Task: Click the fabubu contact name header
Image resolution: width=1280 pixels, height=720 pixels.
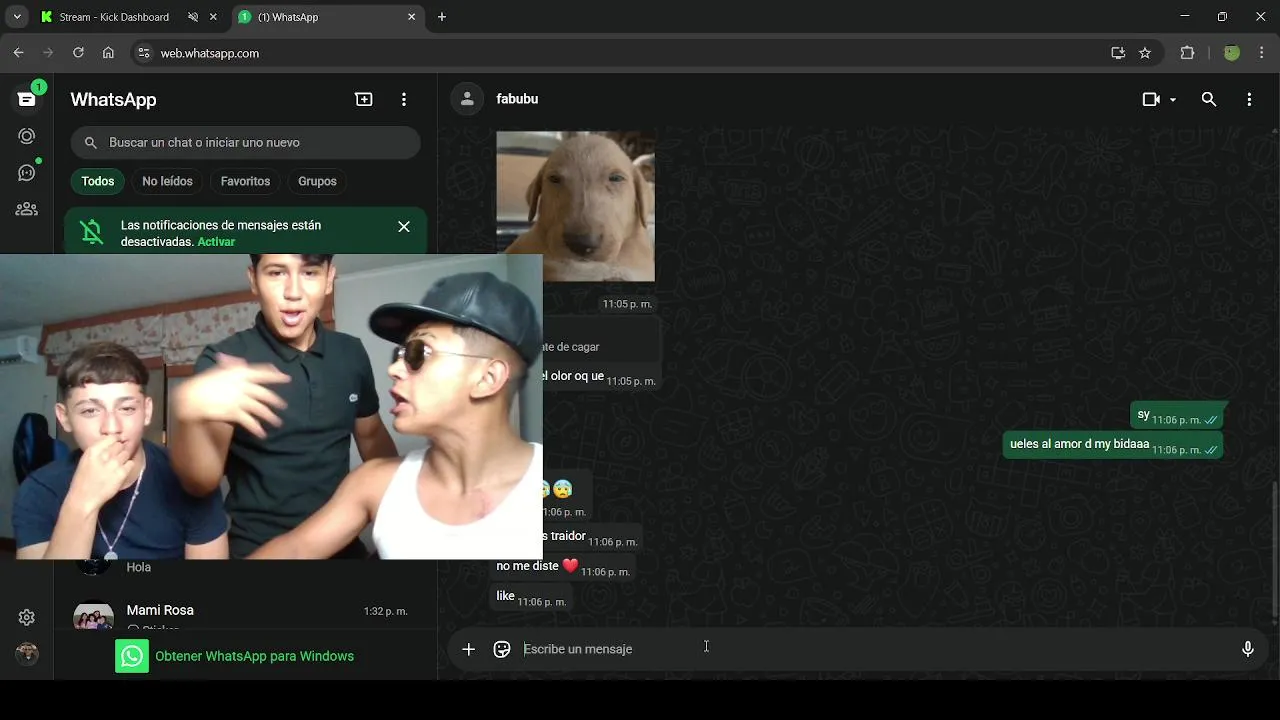Action: (x=517, y=99)
